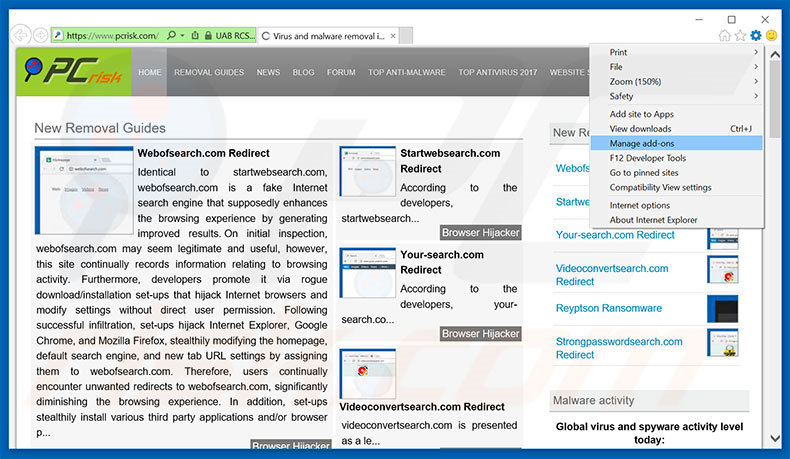The height and width of the screenshot is (459, 790).
Task: Click sidebar Strongpasswordsearch.com thumbnail
Action: pos(722,343)
